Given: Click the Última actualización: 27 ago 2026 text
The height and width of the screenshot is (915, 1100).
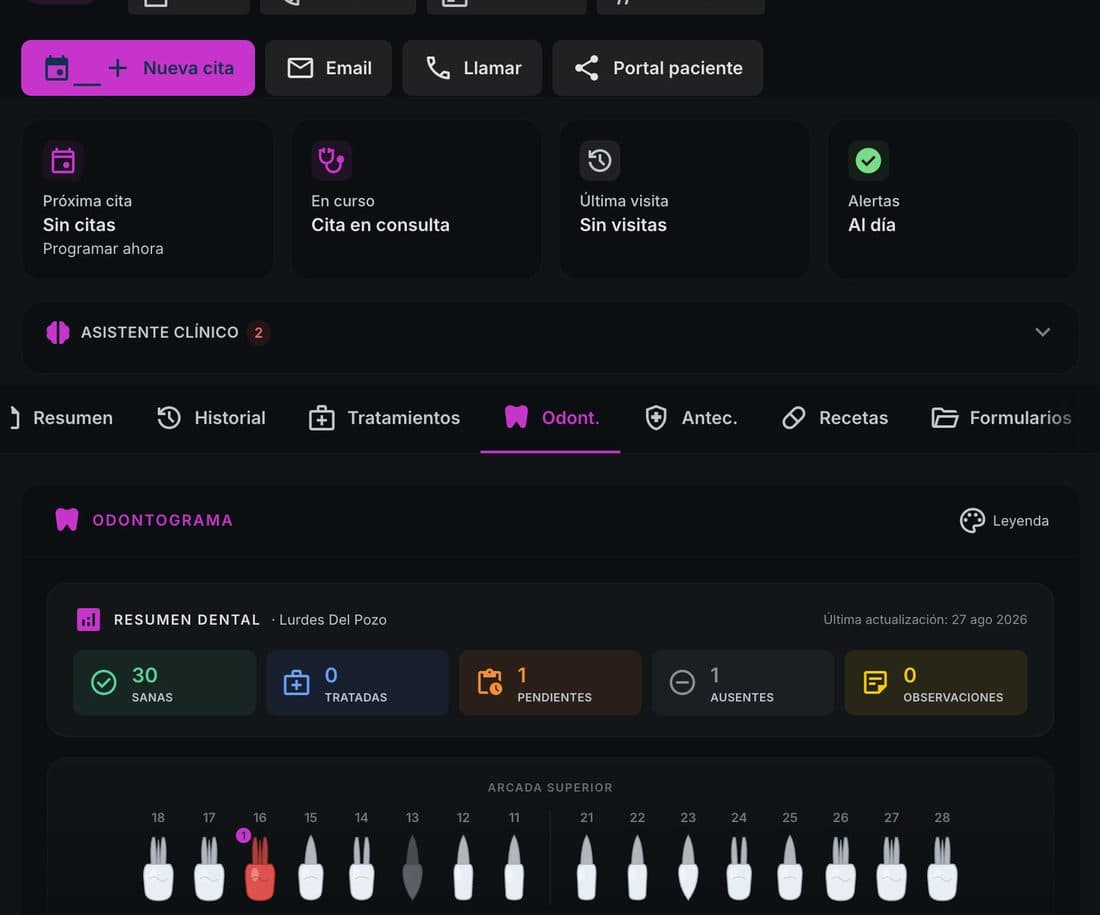Looking at the screenshot, I should coord(925,620).
